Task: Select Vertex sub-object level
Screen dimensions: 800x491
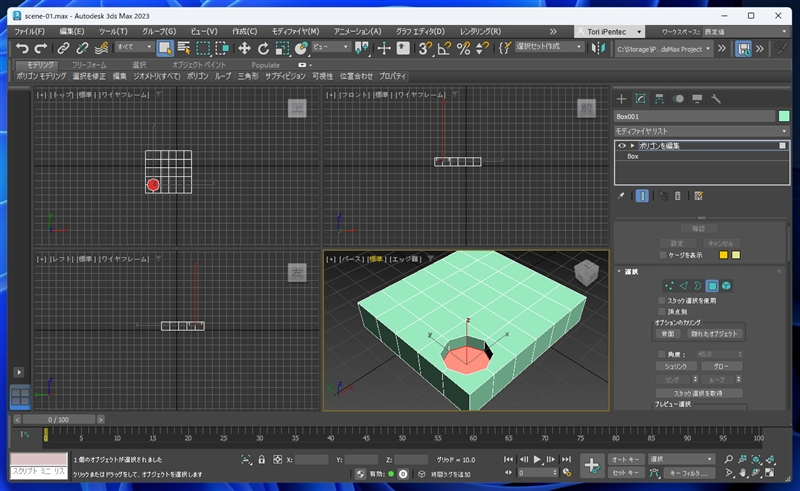Action: [669, 286]
